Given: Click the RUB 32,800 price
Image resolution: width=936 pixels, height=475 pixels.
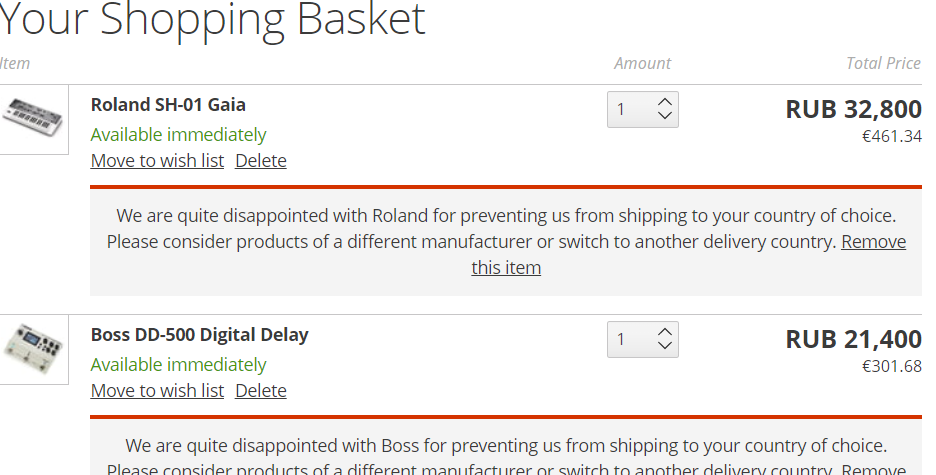Looking at the screenshot, I should pyautogui.click(x=853, y=109).
